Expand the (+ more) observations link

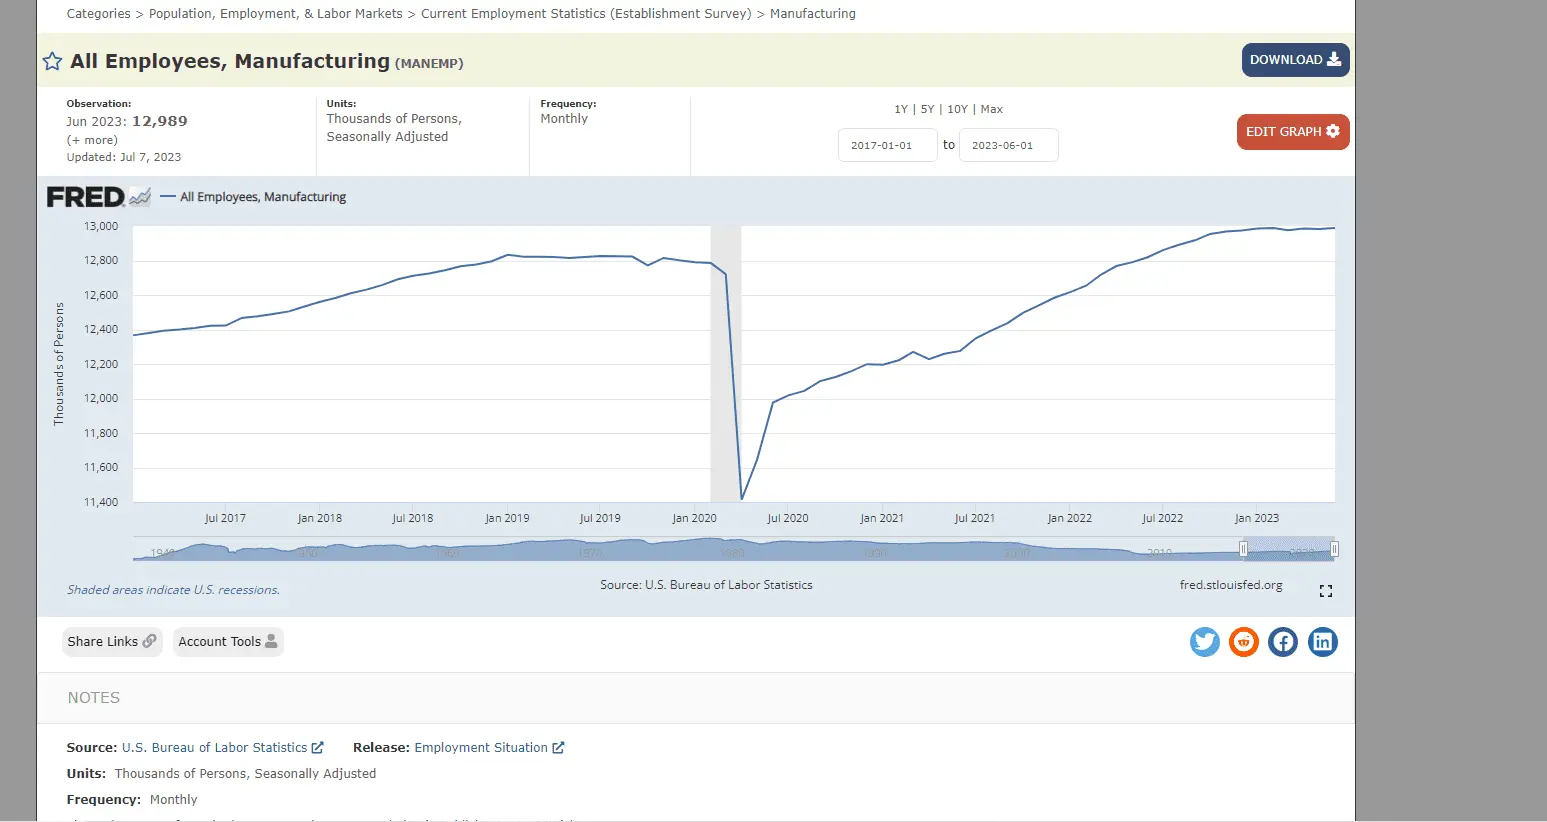tap(92, 140)
